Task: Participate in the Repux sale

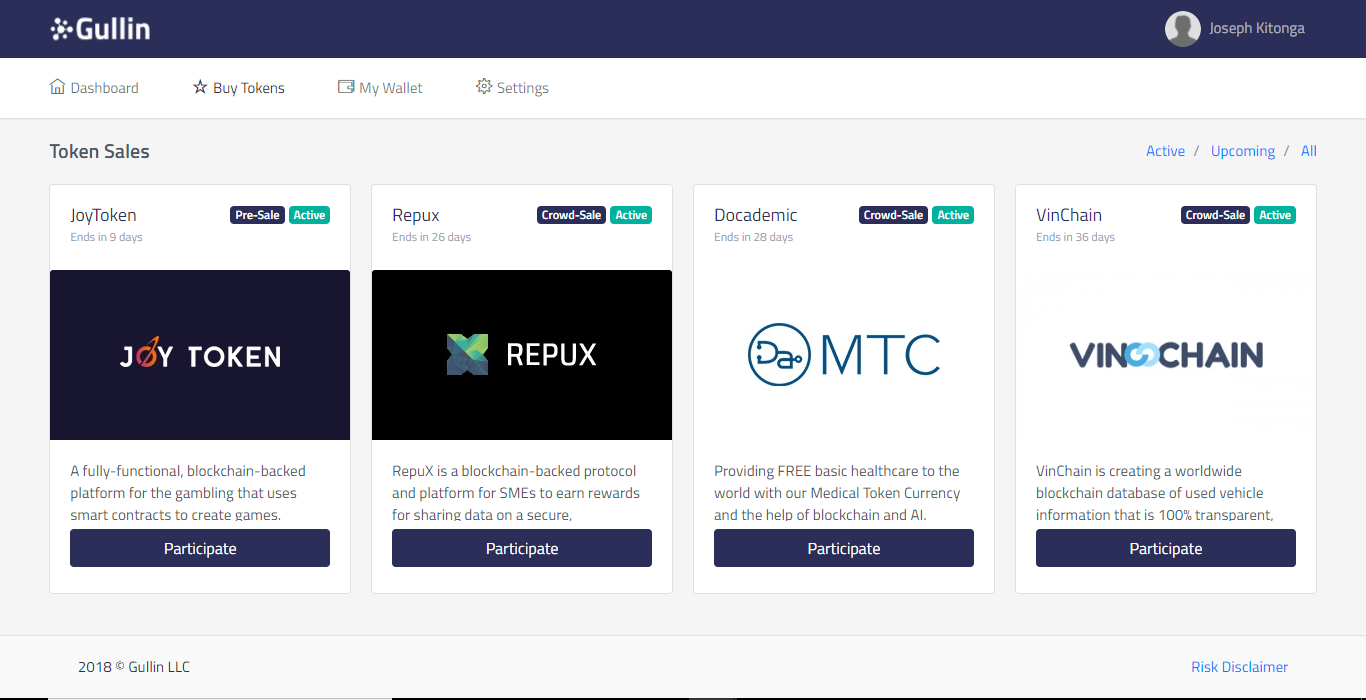Action: click(522, 548)
